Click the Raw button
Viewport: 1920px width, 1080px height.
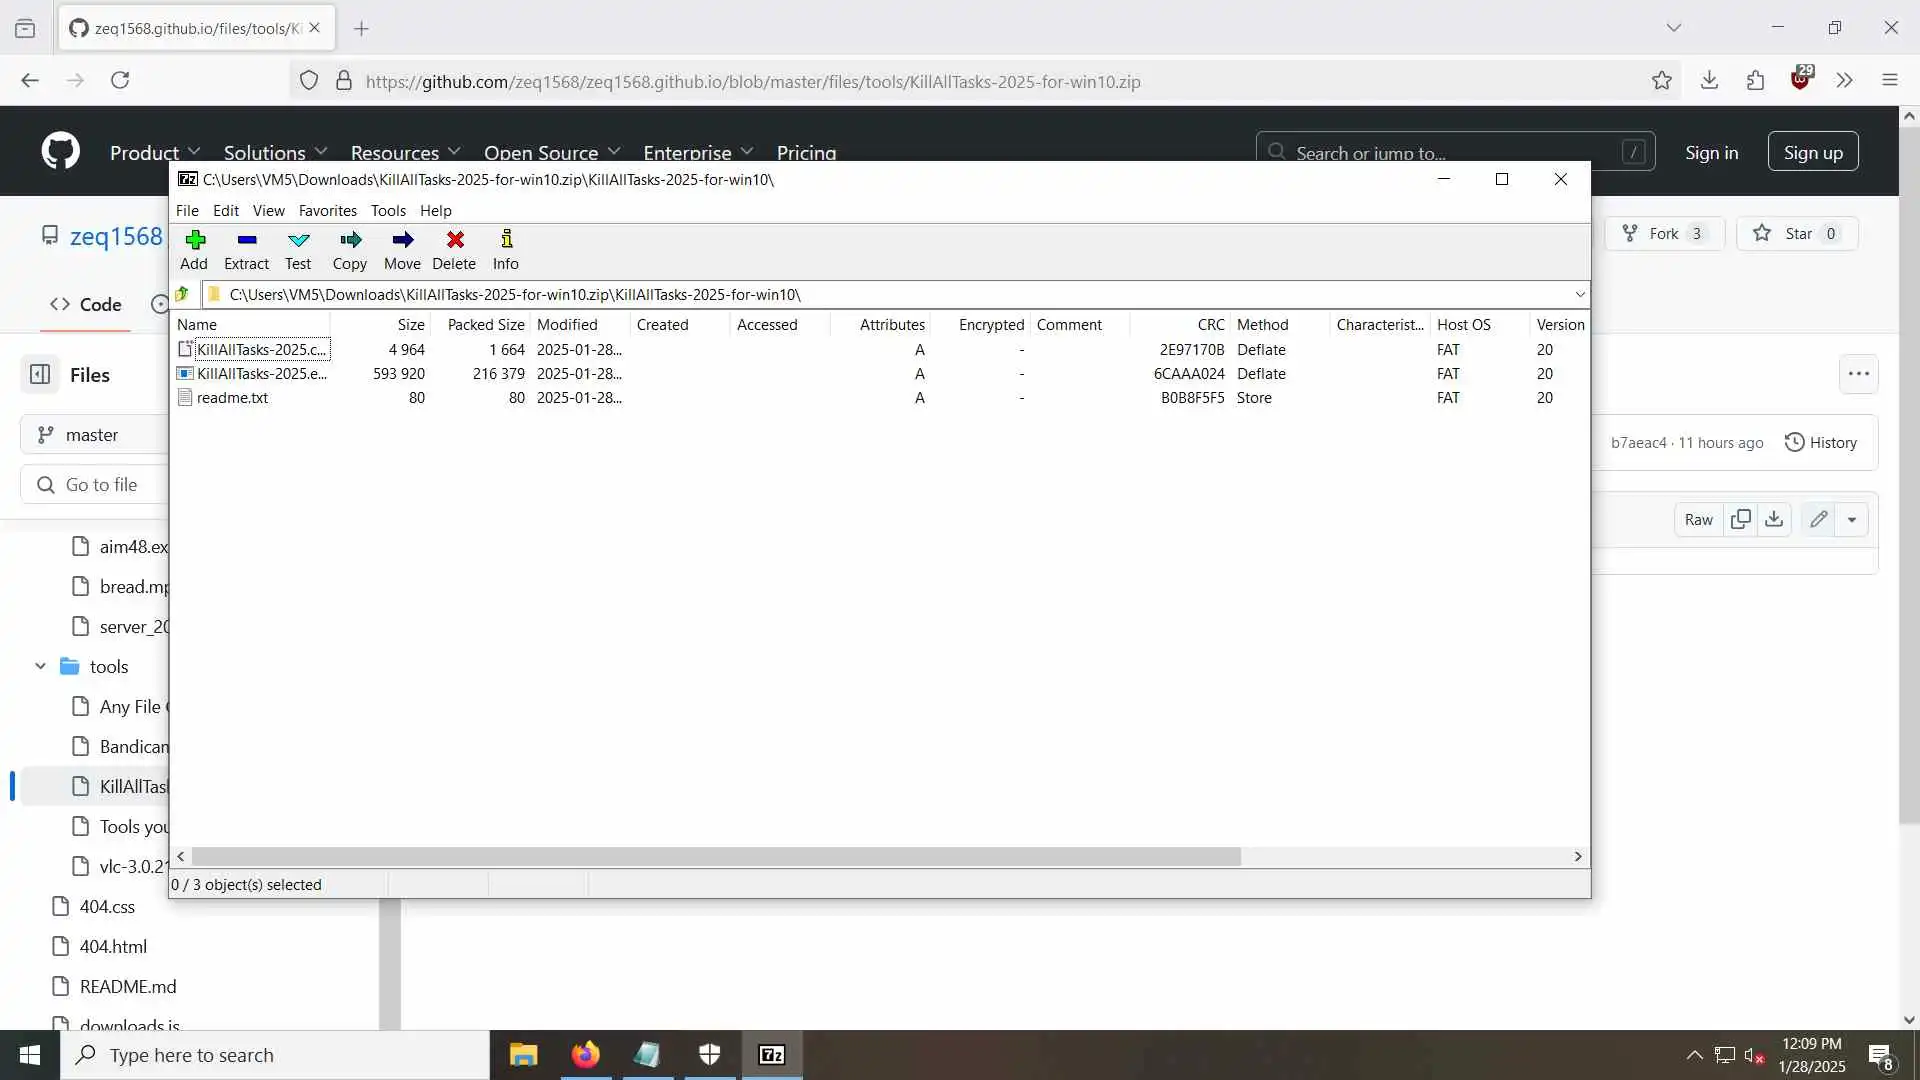tap(1698, 519)
